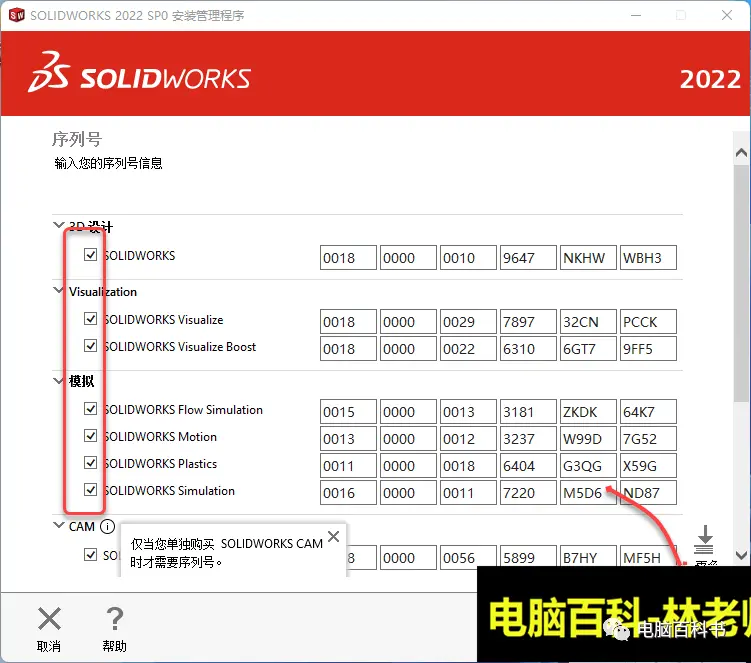The height and width of the screenshot is (663, 751).
Task: Close the SOLIDWORKS CAM tooltip popup
Action: click(x=333, y=537)
